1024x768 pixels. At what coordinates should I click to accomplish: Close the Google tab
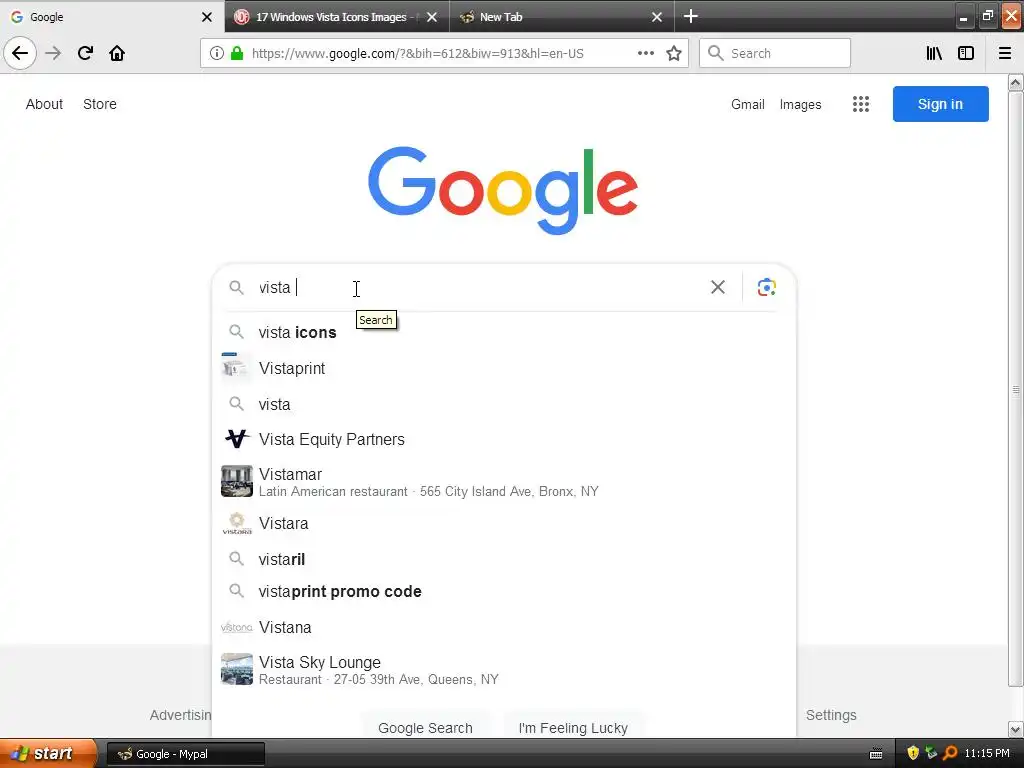tap(207, 17)
